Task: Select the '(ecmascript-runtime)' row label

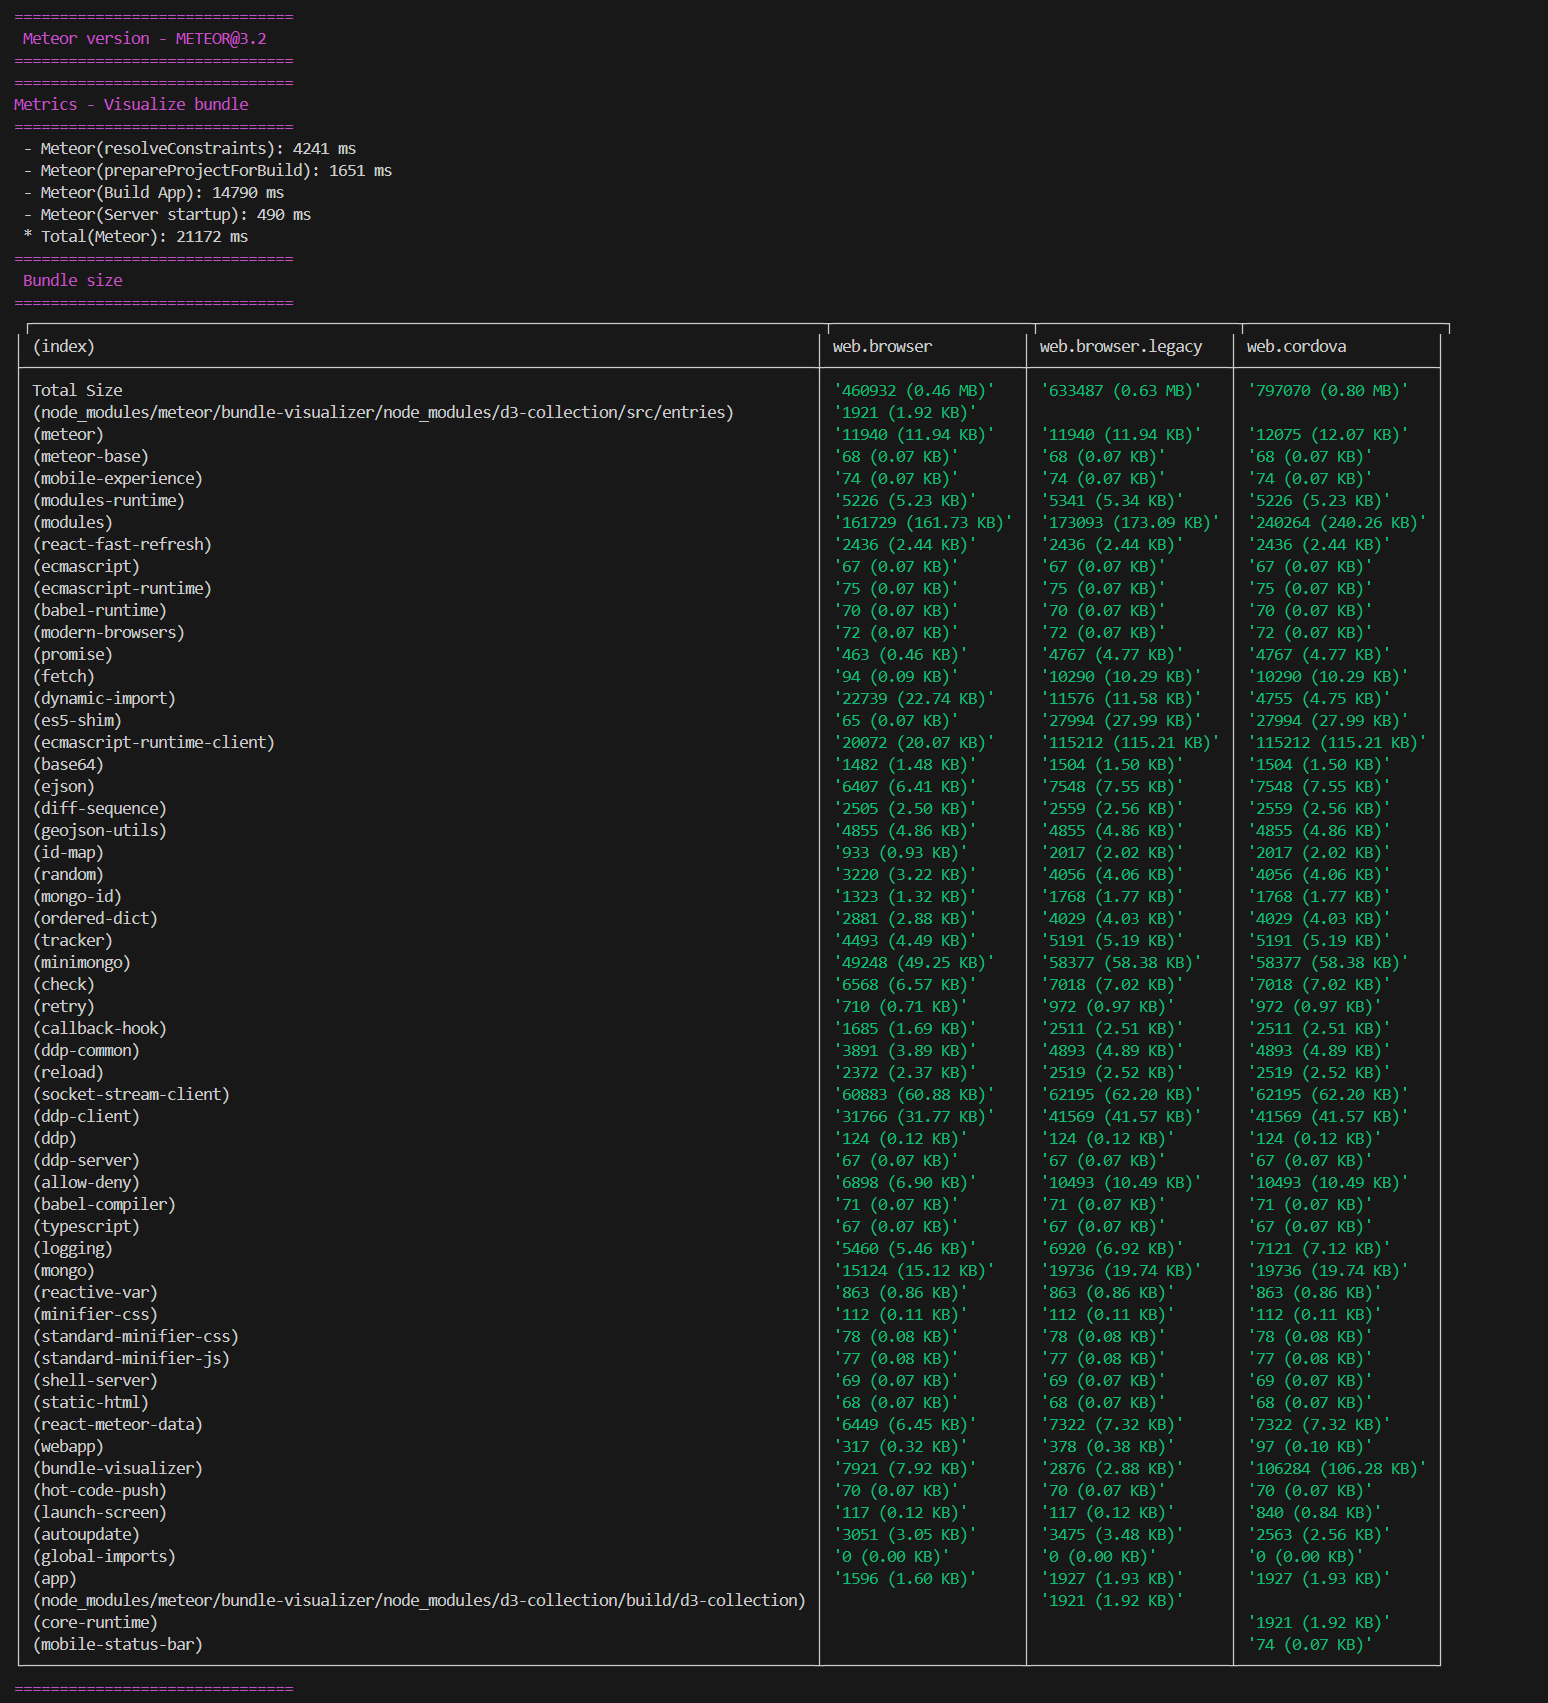Action: click(x=122, y=588)
